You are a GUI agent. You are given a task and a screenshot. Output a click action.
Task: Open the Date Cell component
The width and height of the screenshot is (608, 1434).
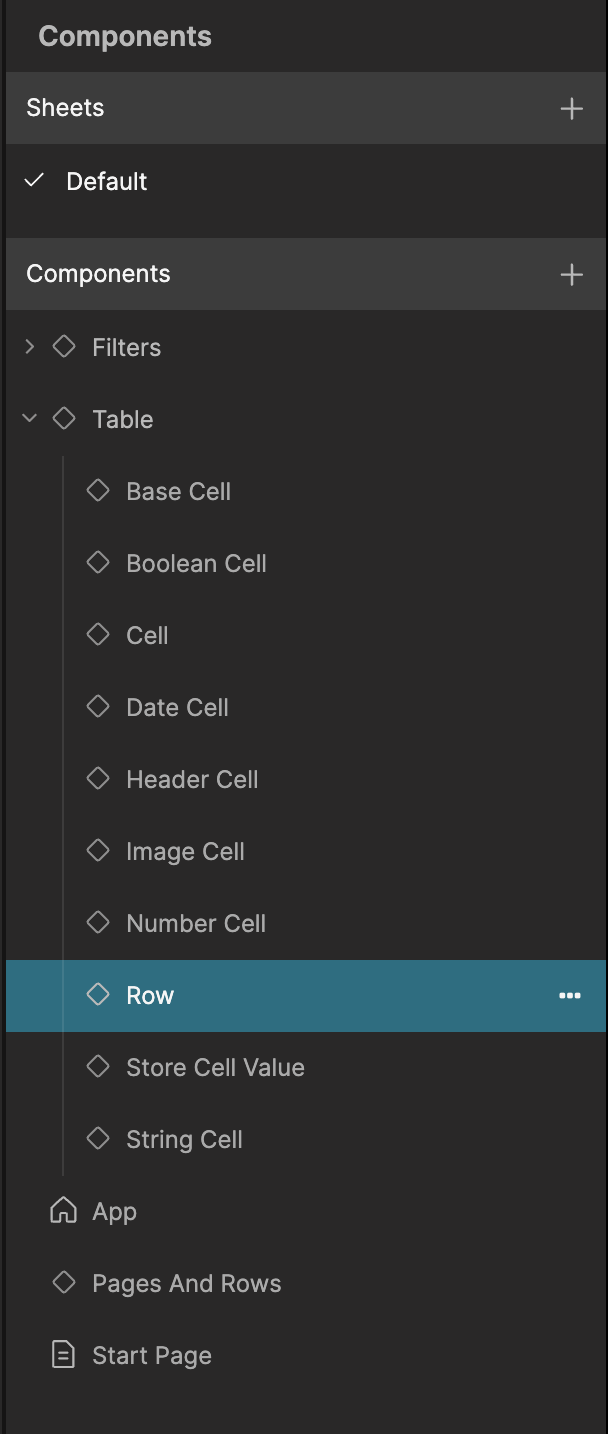pyautogui.click(x=177, y=707)
